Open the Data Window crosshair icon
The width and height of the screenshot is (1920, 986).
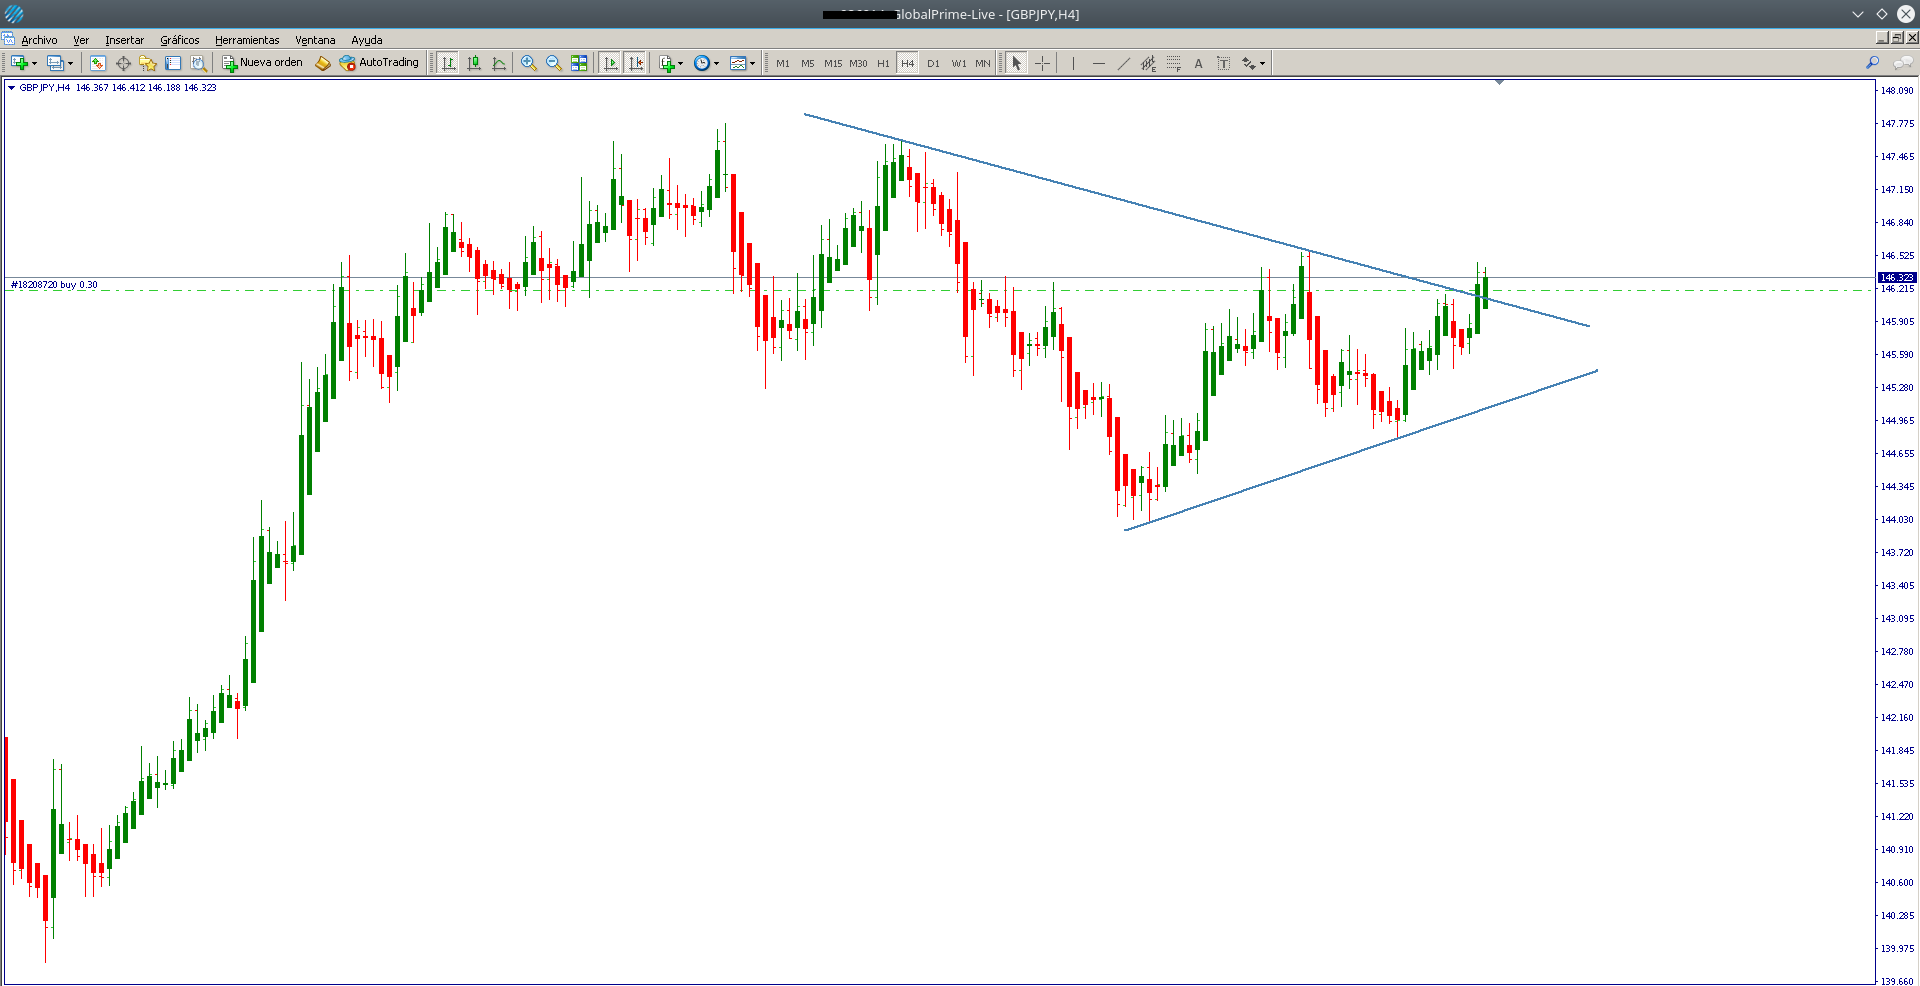click(123, 63)
